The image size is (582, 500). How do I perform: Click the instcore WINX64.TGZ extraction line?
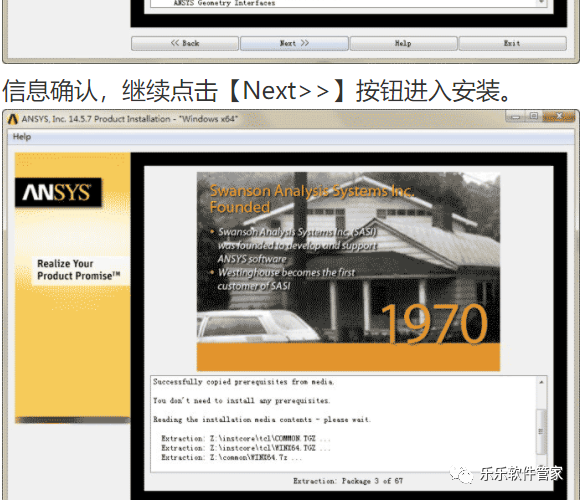[x=246, y=448]
